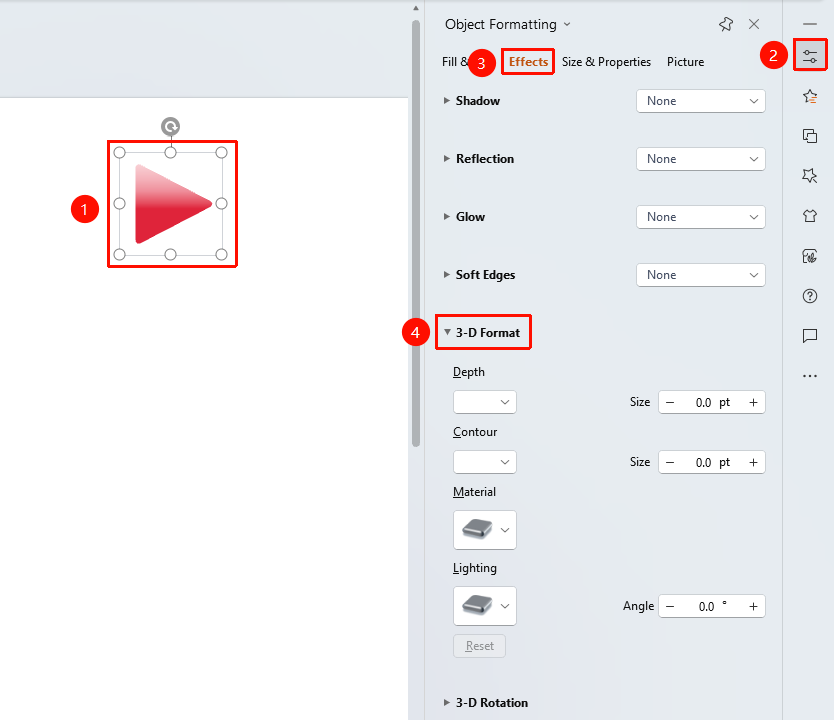Click the leaf image icon in sidebar
Viewport: 834px width, 720px height.
[810, 256]
